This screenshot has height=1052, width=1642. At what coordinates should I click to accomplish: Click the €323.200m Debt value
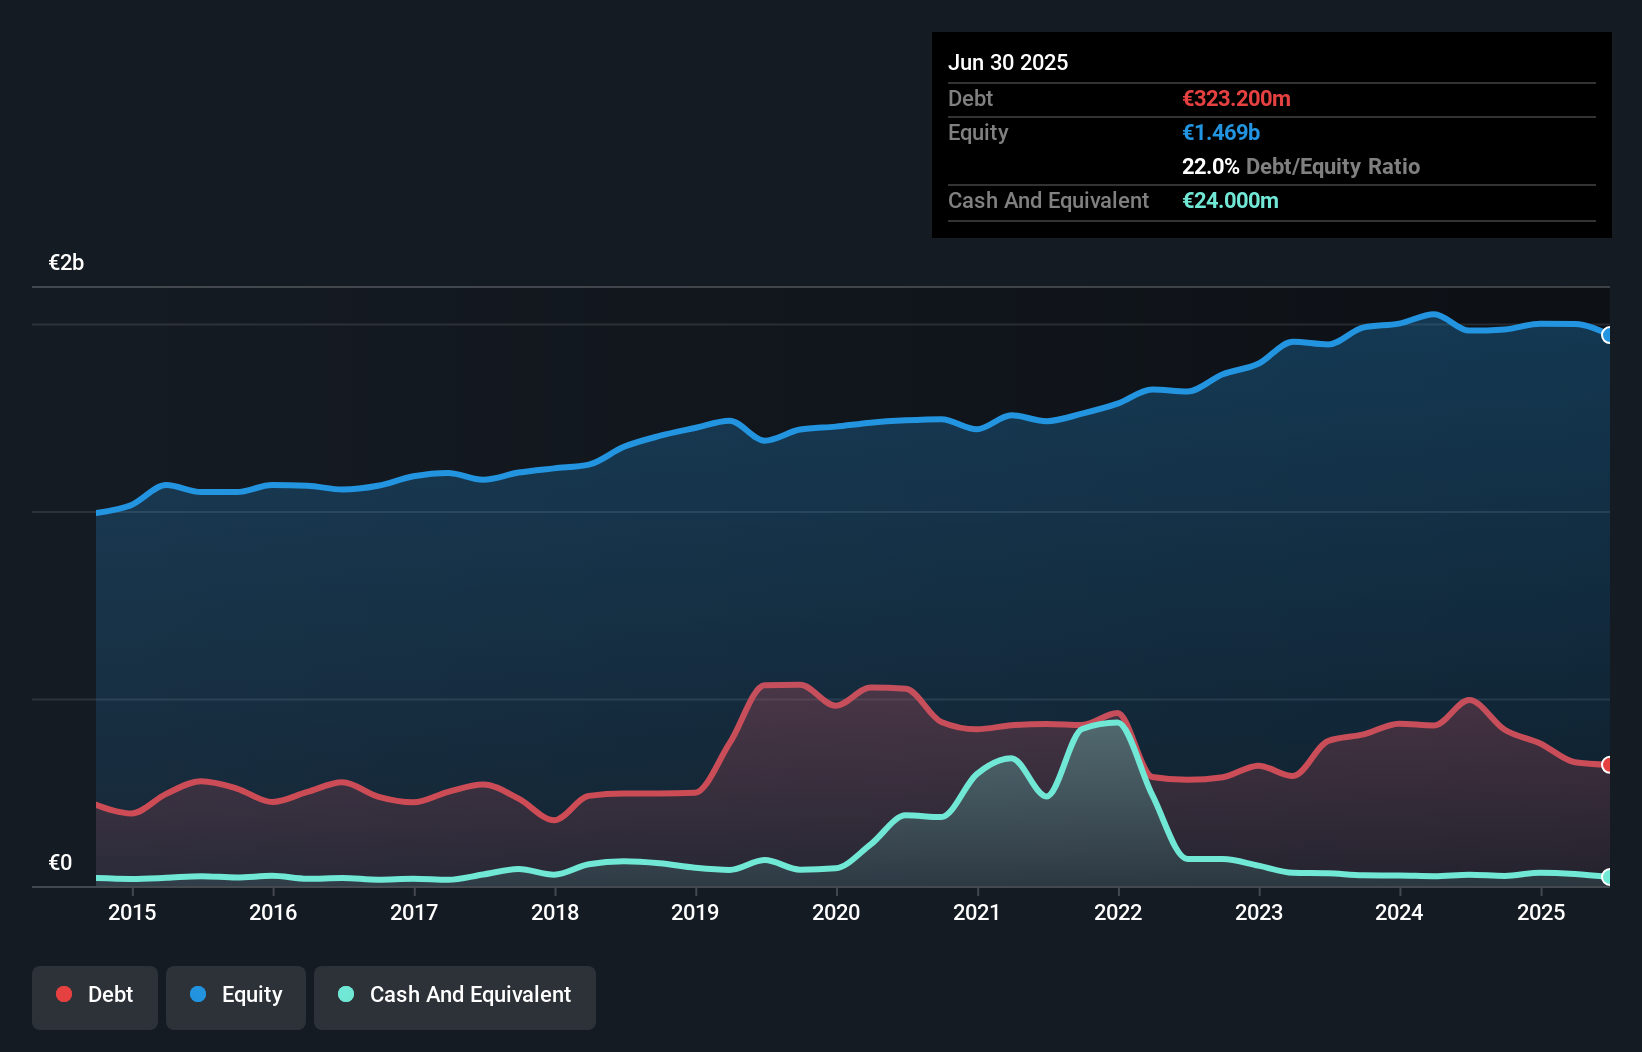tap(1236, 98)
